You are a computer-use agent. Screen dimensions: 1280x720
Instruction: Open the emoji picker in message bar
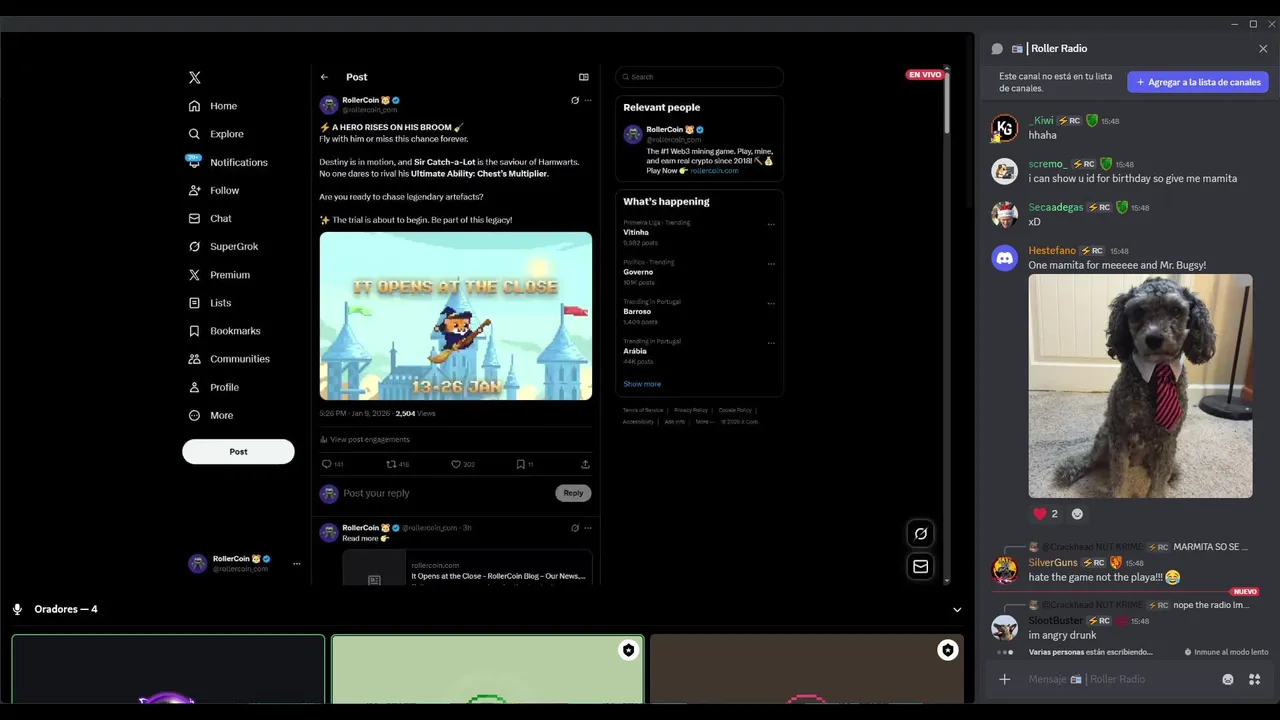tap(1228, 680)
